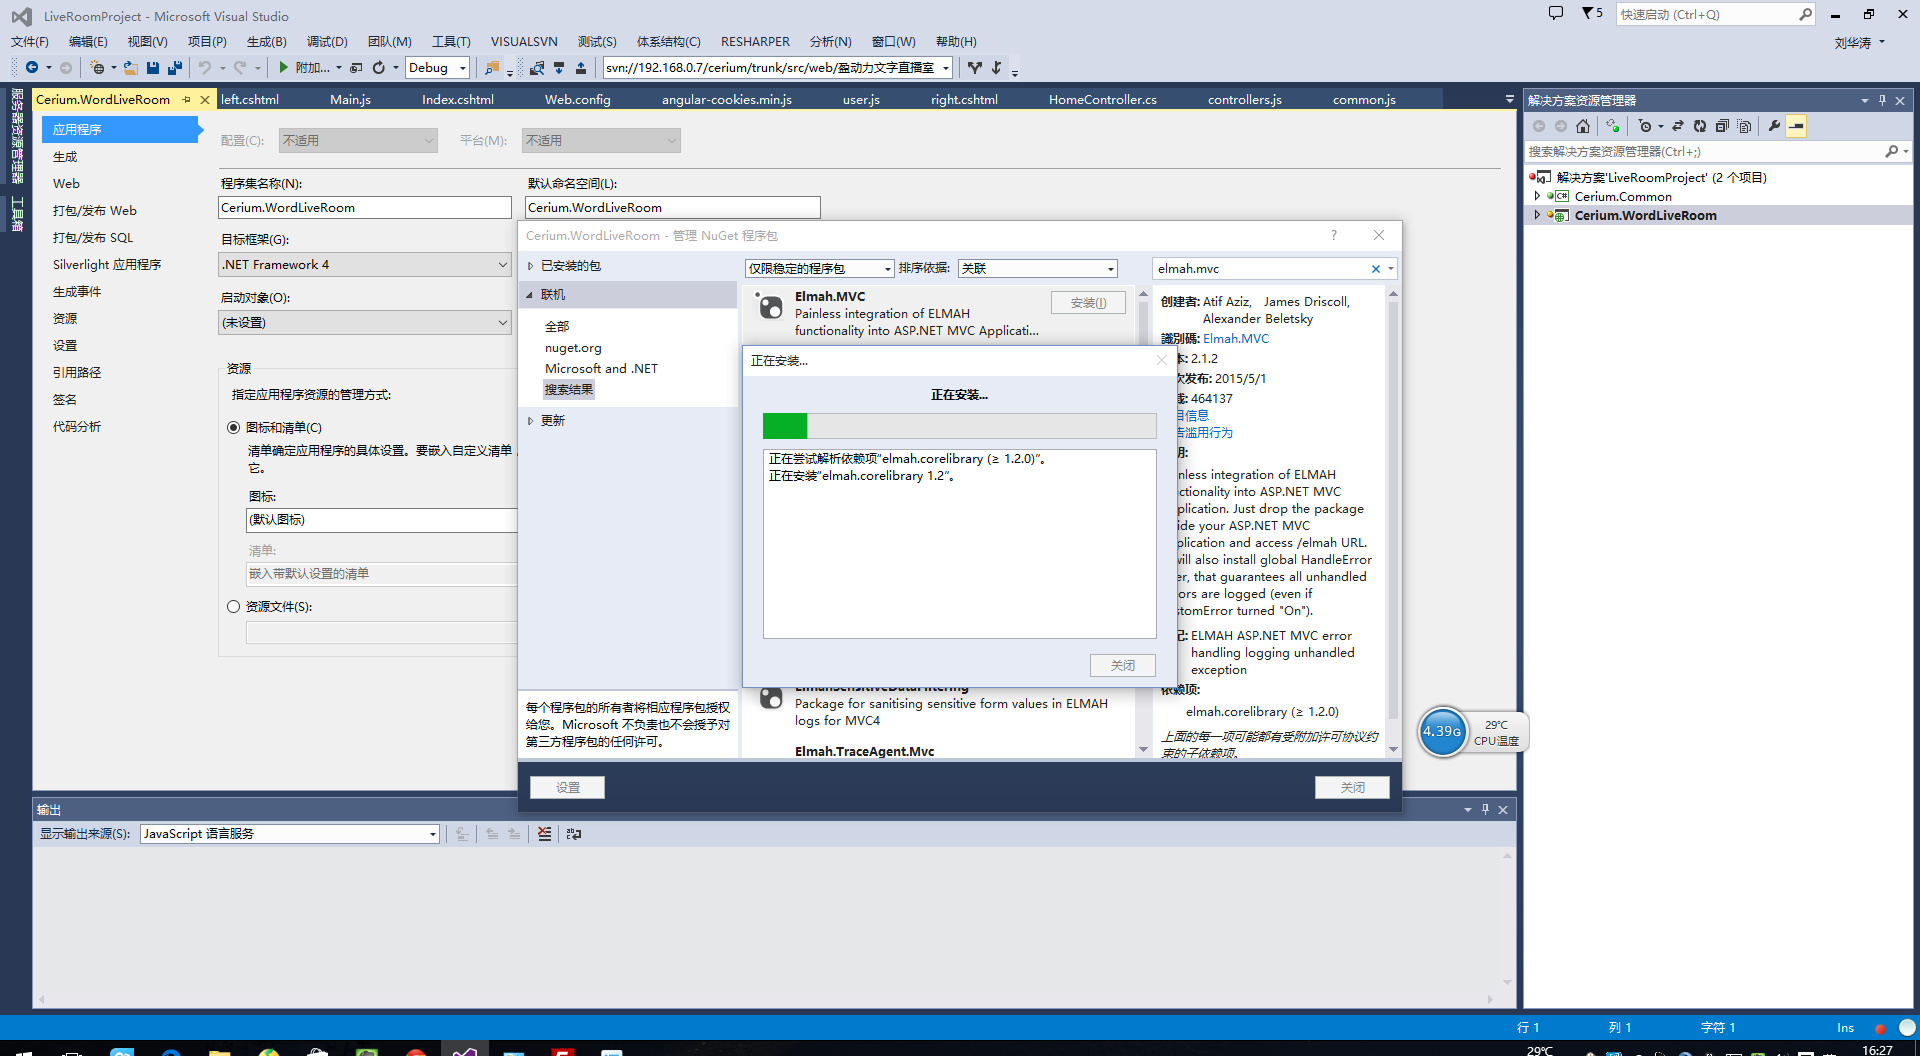Expand the Cerium.Common project node
The image size is (1920, 1056).
coord(1538,196)
